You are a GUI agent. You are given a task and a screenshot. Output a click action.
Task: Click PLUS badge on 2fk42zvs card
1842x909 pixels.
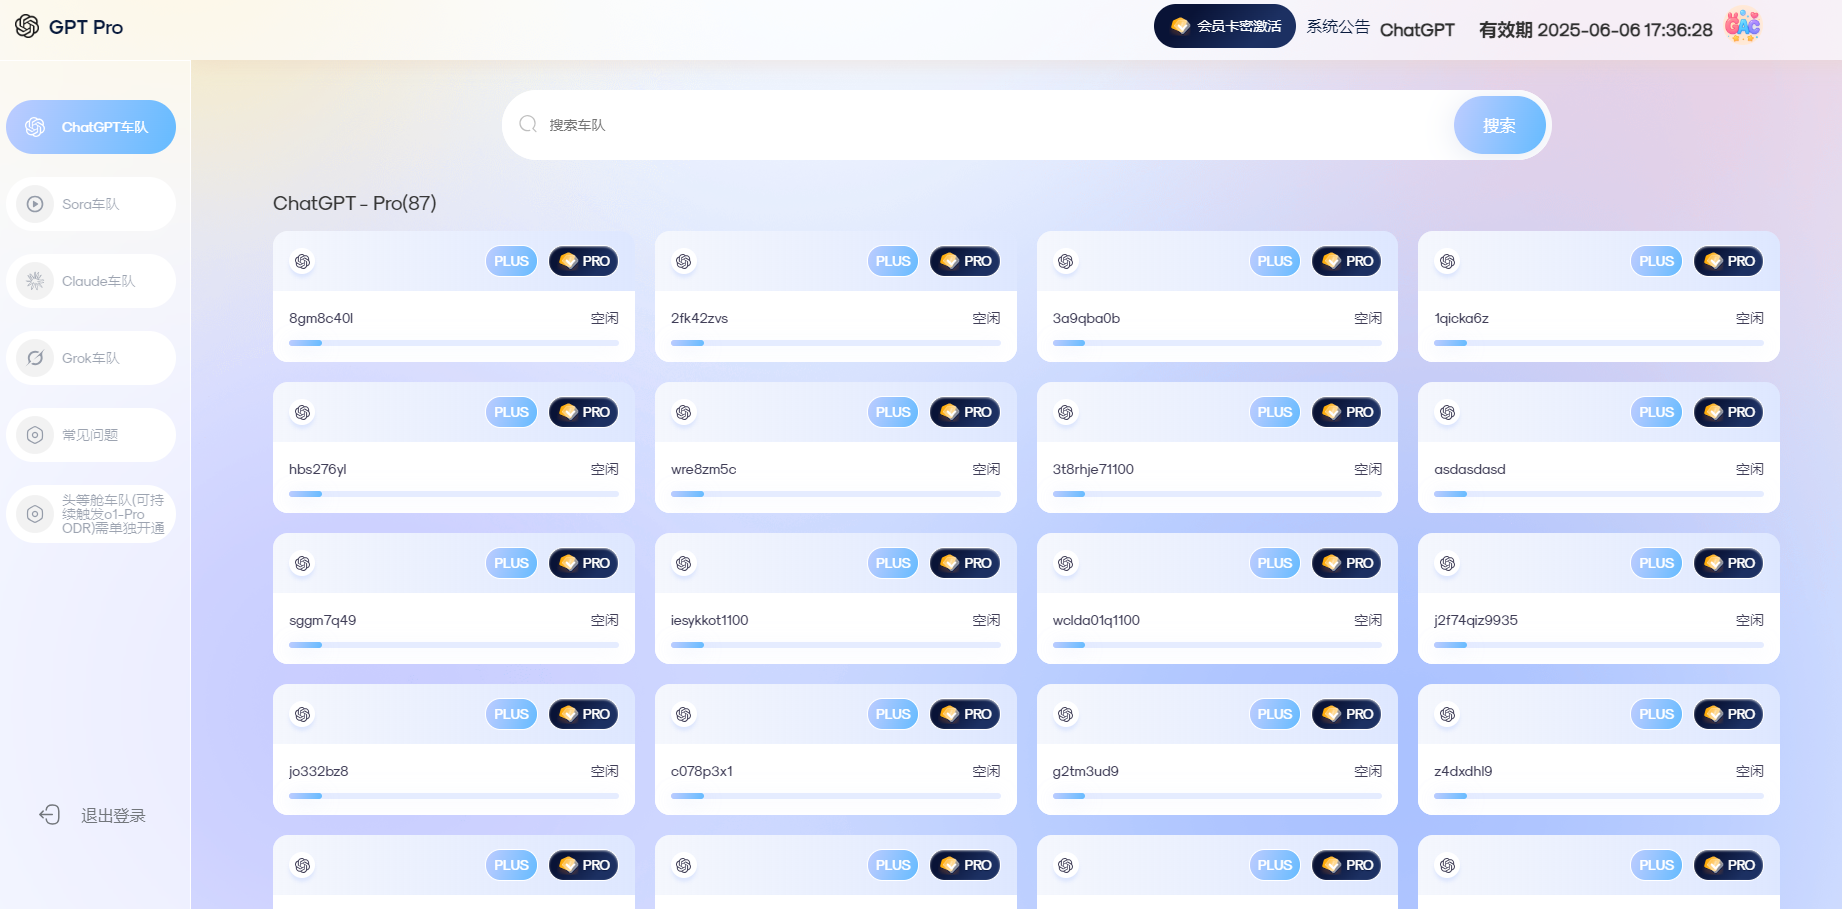[x=893, y=261]
